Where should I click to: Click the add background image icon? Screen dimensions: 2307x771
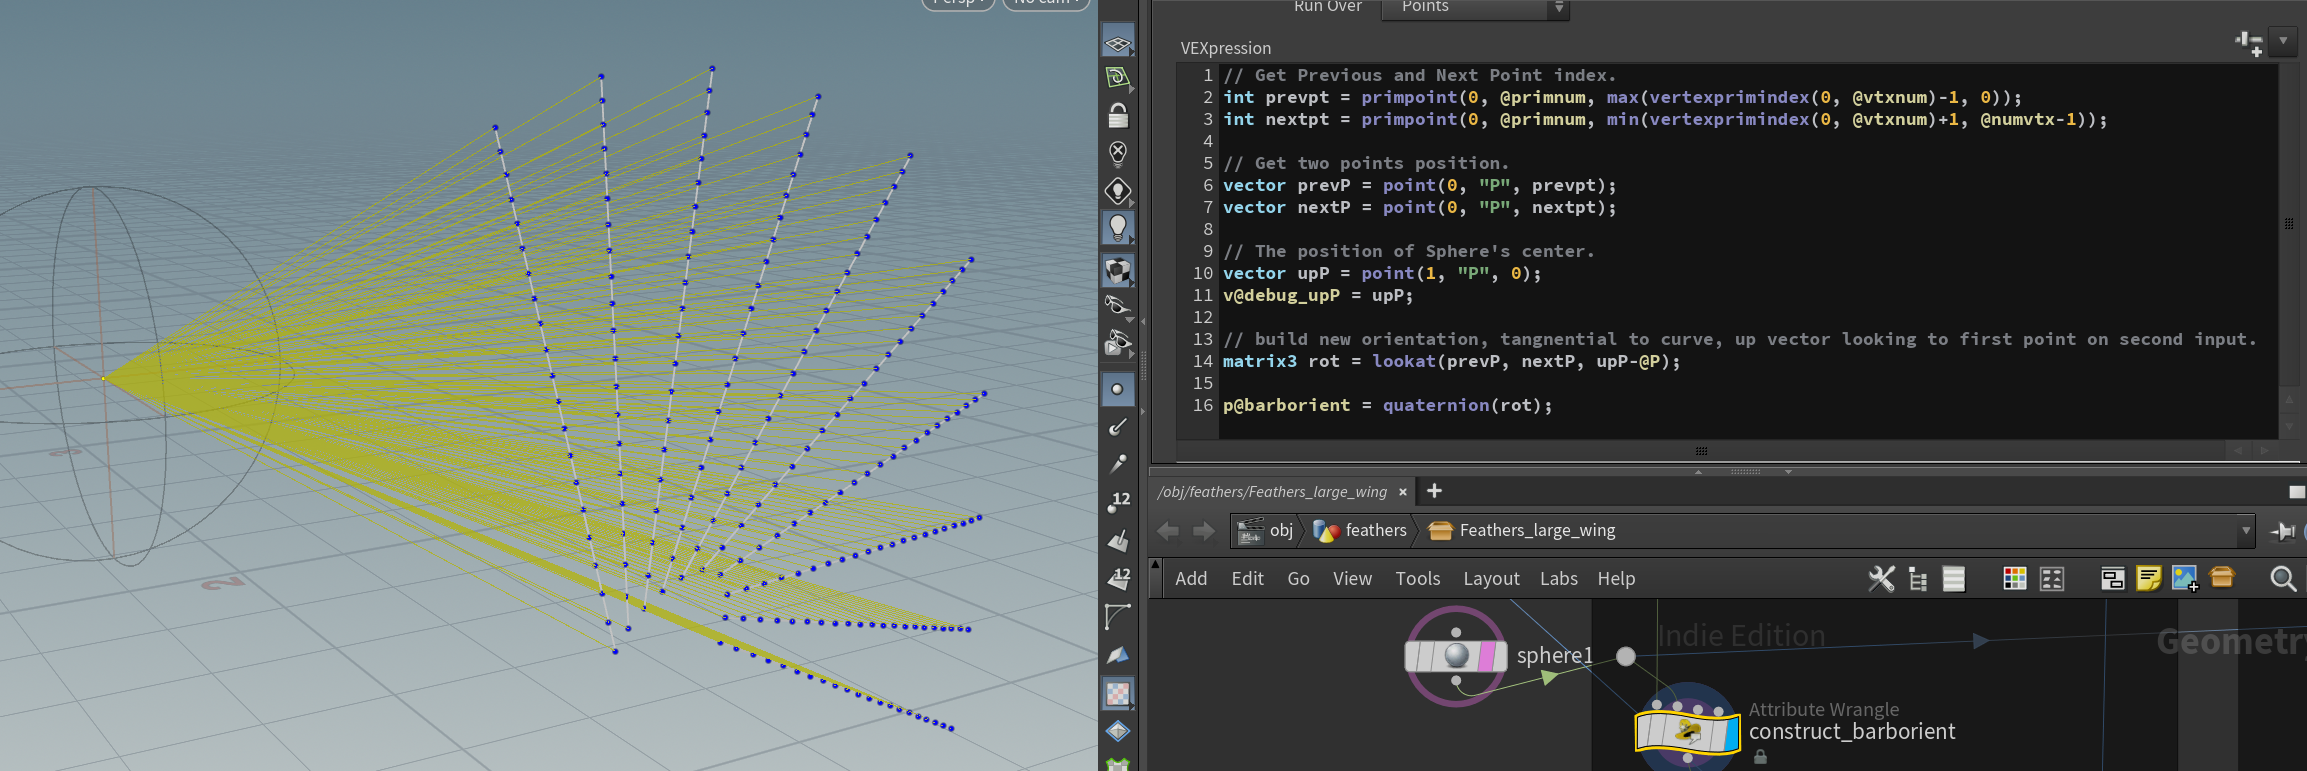(2185, 579)
